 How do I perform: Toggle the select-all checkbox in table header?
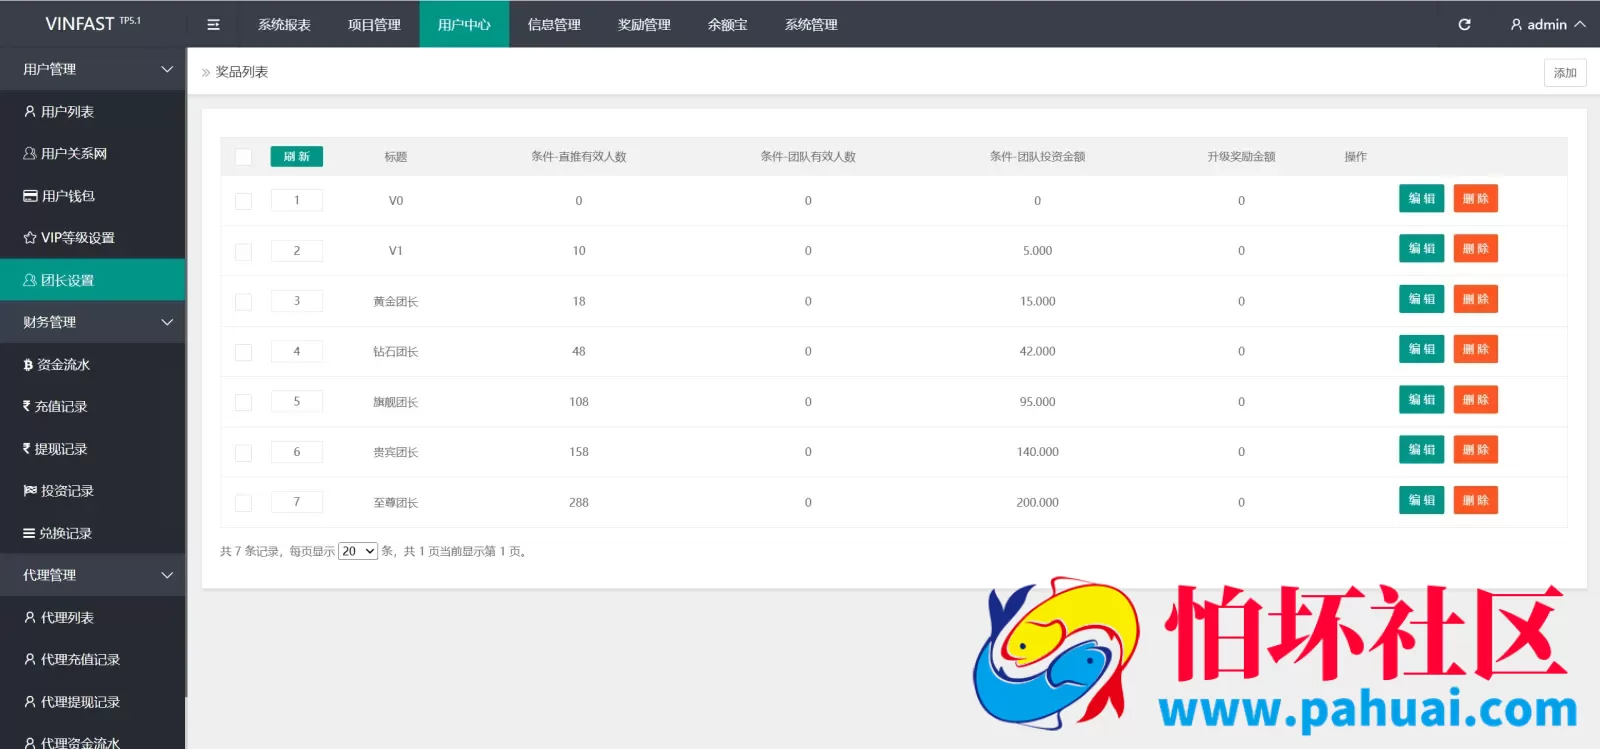pos(243,157)
